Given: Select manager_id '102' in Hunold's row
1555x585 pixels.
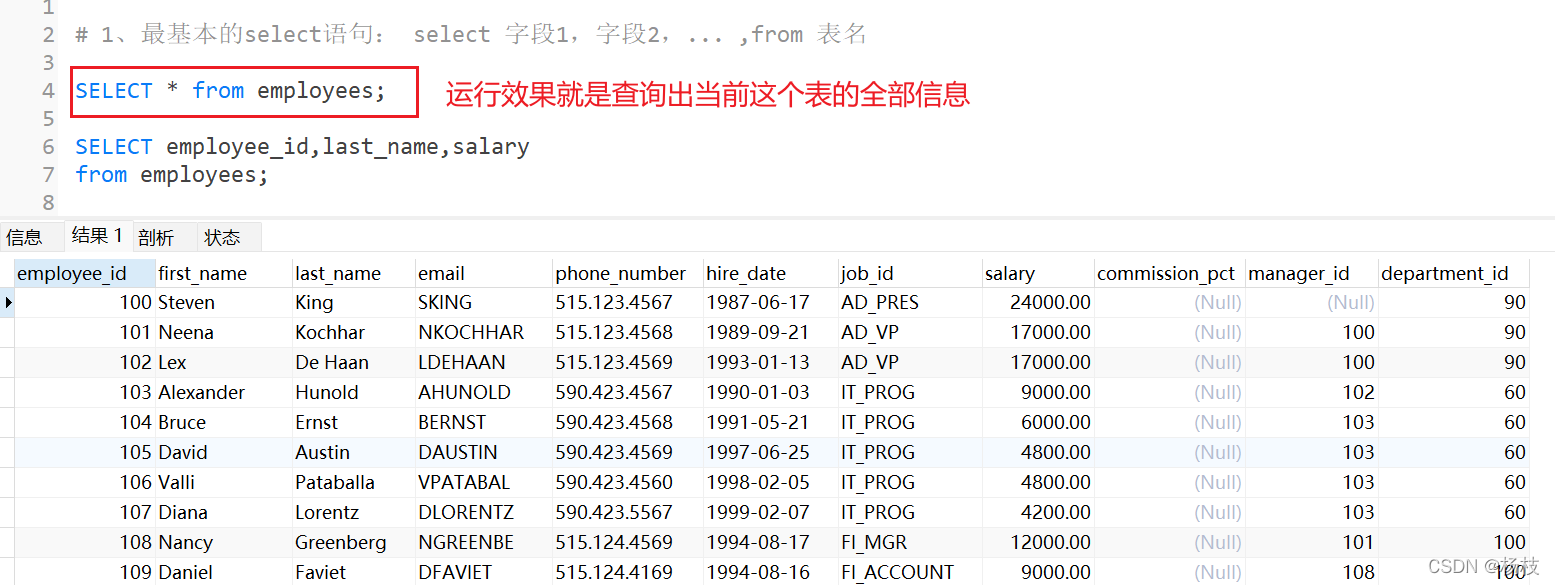Looking at the screenshot, I should click(1312, 392).
